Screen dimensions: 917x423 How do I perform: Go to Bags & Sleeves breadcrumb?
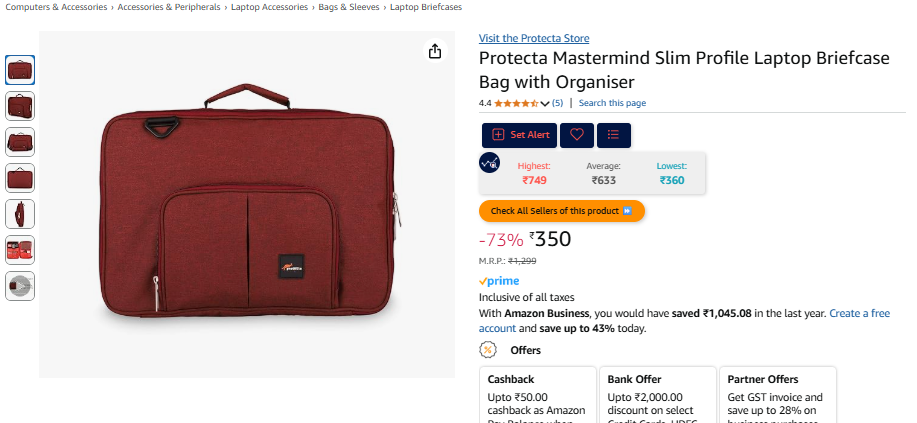point(349,7)
